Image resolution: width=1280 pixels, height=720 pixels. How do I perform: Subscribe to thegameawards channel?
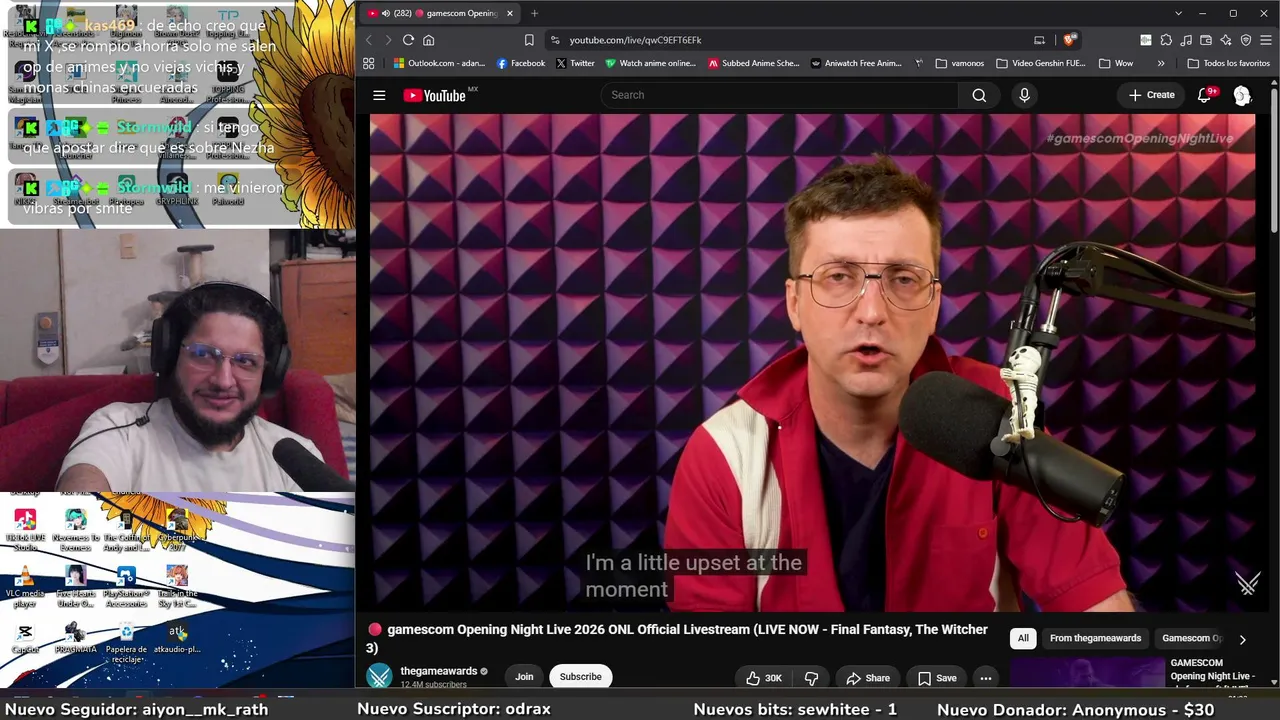pyautogui.click(x=580, y=677)
